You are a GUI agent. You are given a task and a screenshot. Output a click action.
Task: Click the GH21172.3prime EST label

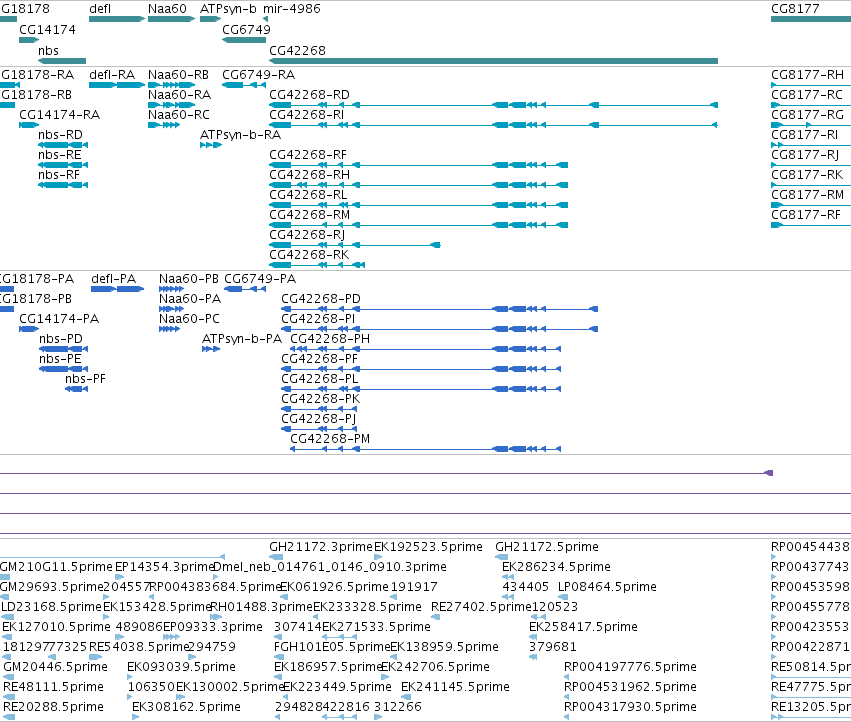(321, 547)
